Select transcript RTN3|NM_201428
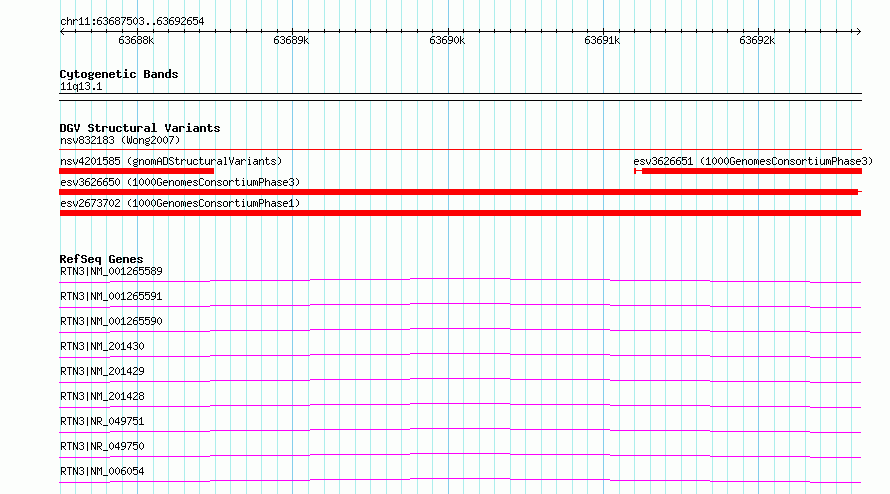 click(x=102, y=396)
